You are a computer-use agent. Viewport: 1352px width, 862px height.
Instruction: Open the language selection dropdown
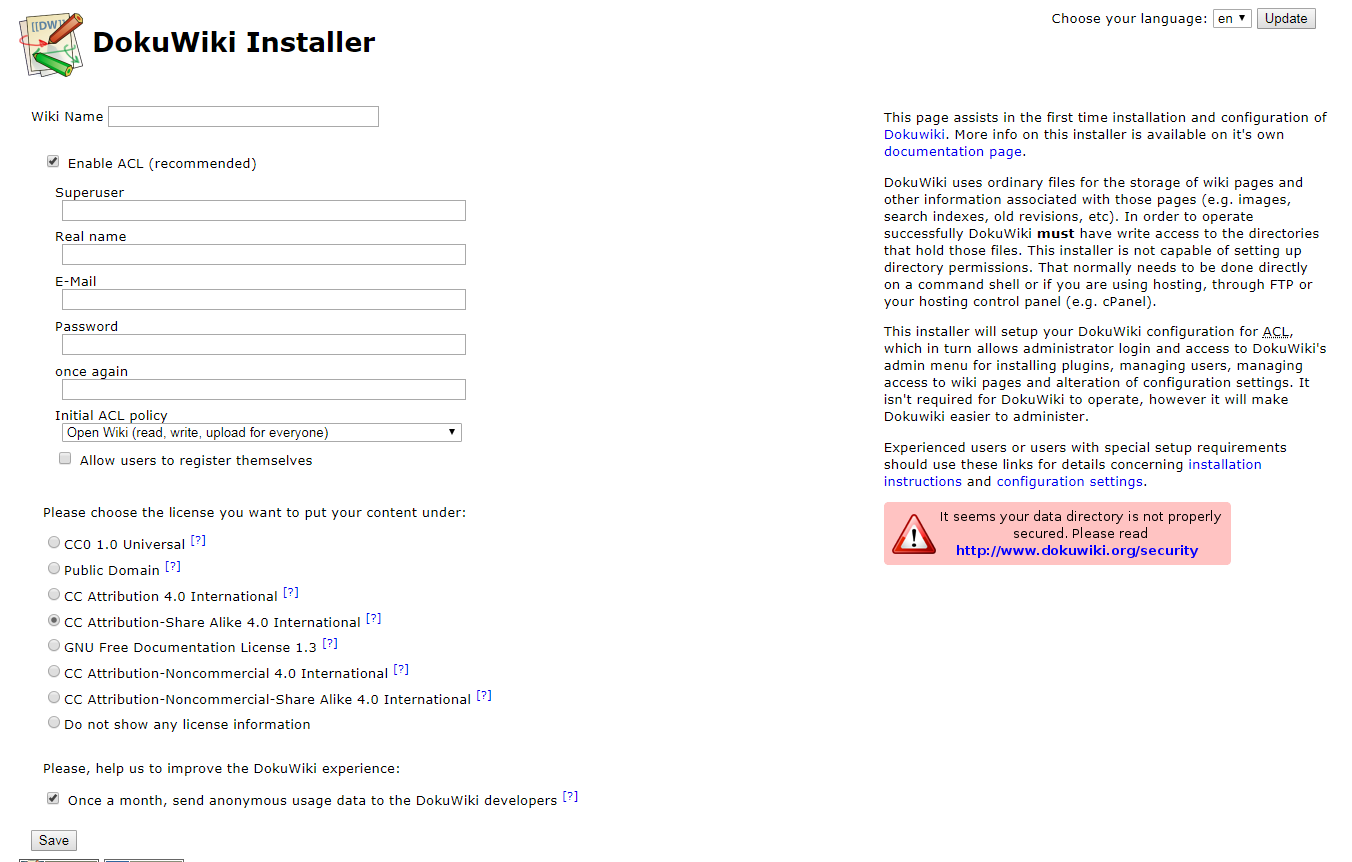click(x=1232, y=18)
